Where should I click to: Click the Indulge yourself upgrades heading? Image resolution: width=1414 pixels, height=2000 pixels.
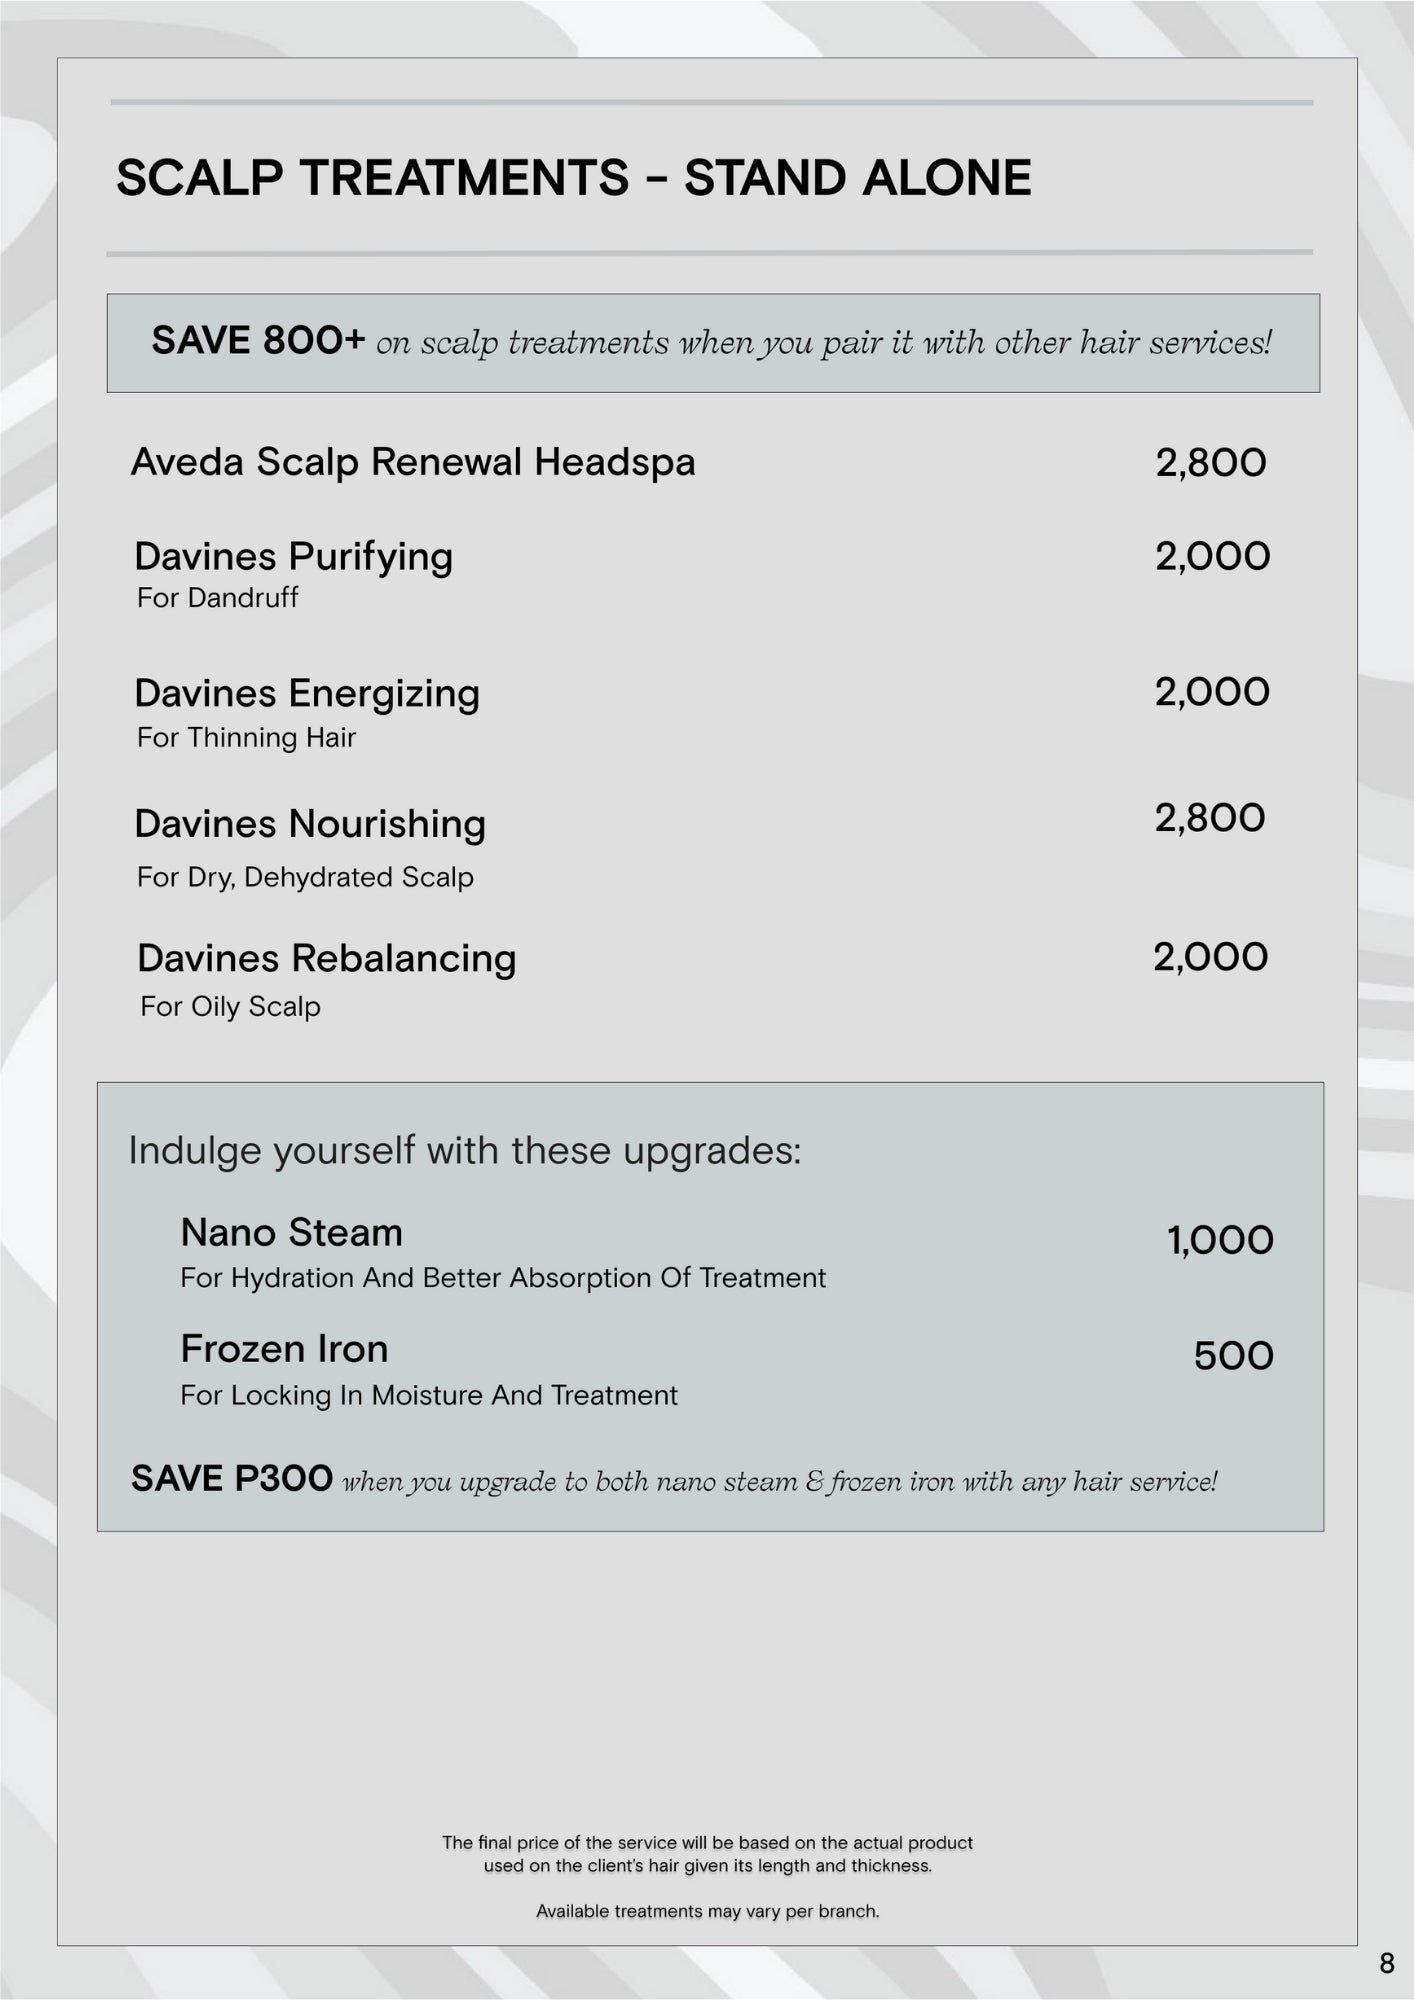(465, 1150)
